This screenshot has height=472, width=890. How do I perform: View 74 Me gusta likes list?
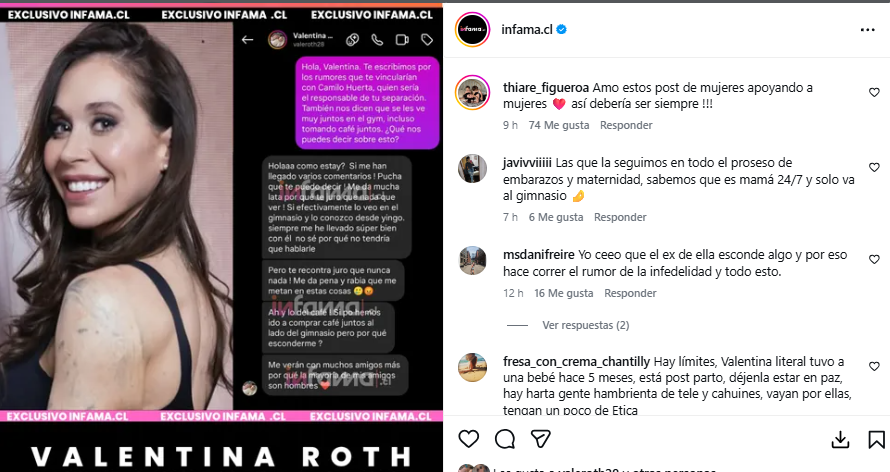click(x=559, y=125)
